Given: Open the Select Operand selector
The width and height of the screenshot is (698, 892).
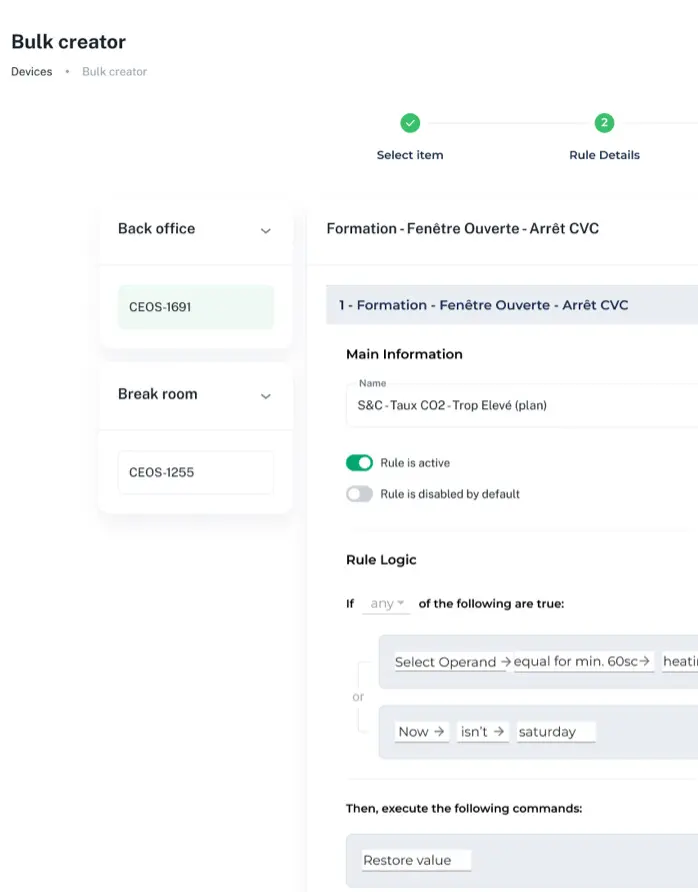Looking at the screenshot, I should tap(452, 662).
